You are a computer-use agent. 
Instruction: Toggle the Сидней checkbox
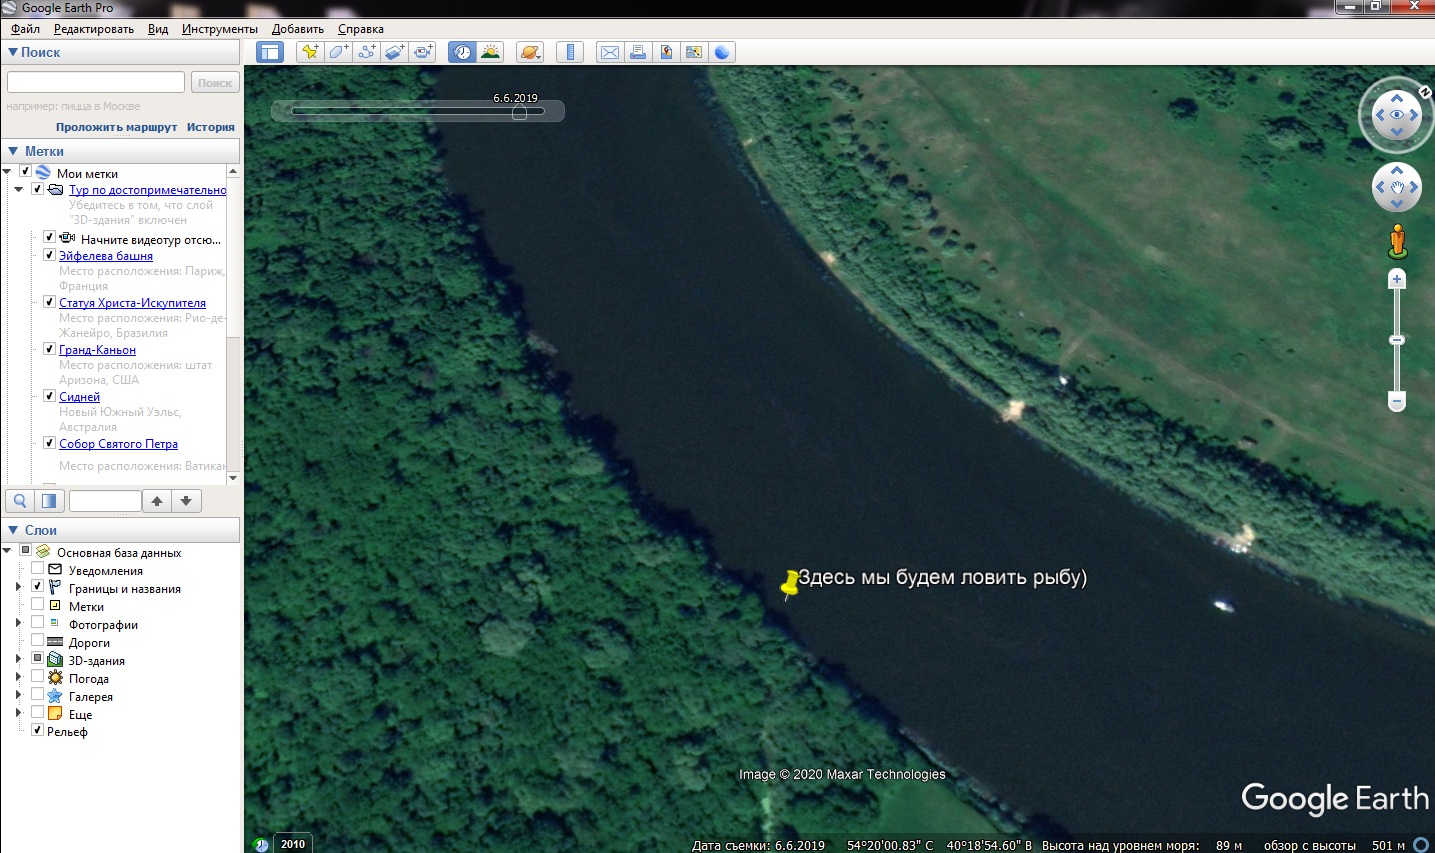tap(49, 396)
